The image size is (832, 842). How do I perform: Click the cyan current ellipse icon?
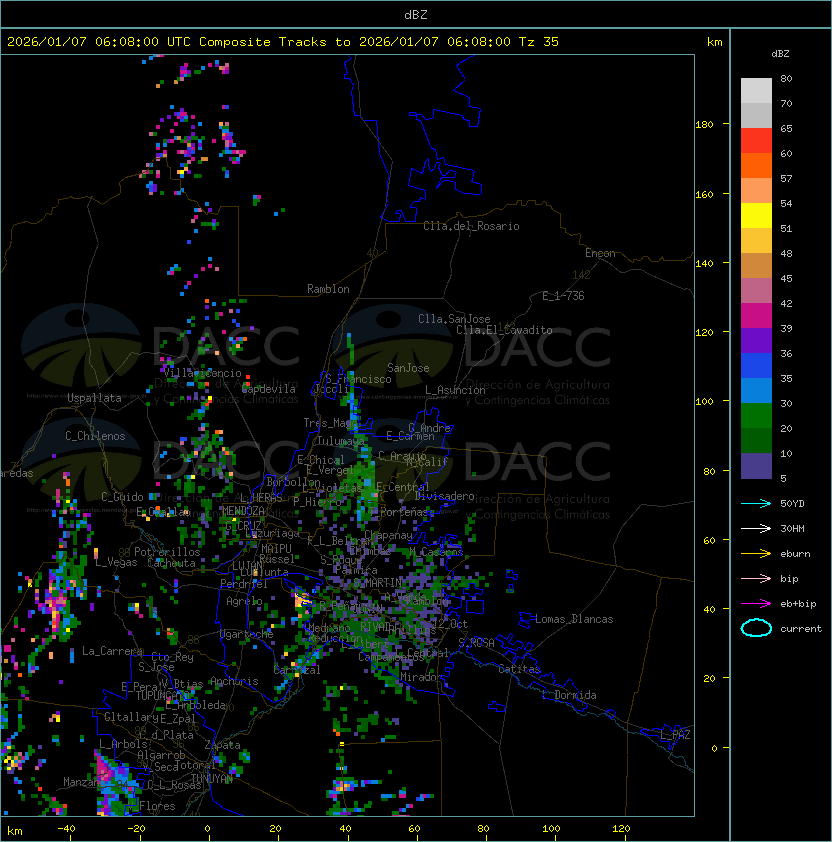click(756, 629)
